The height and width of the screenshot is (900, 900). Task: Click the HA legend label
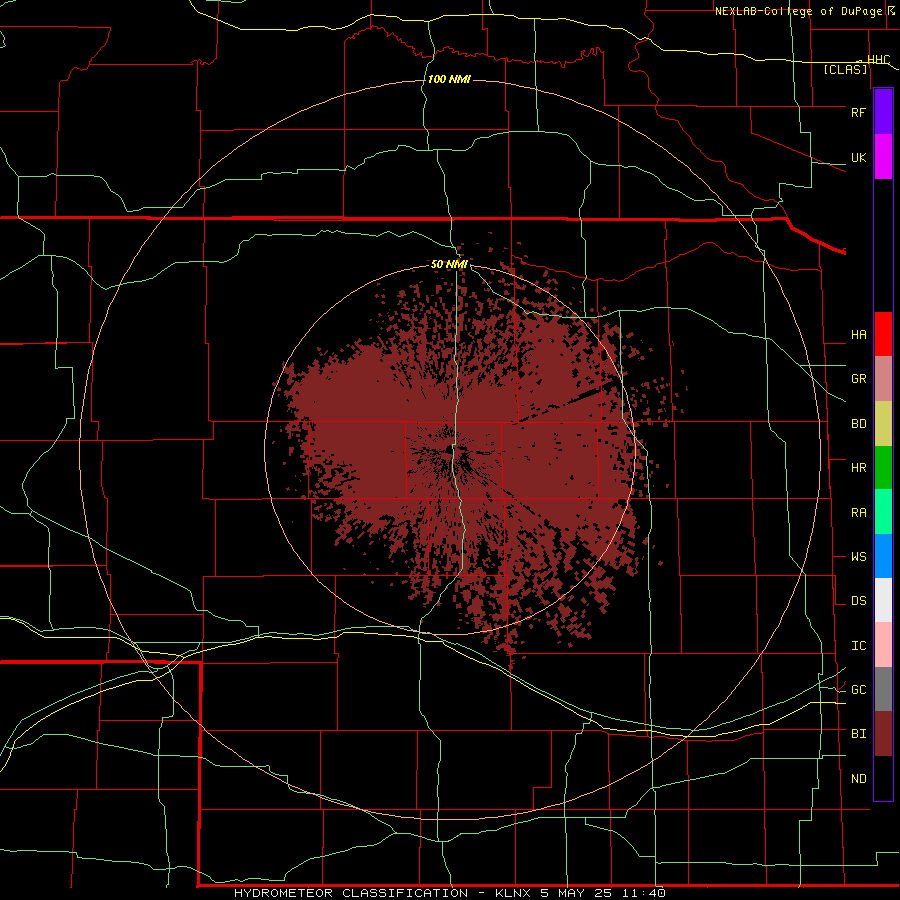coord(858,335)
